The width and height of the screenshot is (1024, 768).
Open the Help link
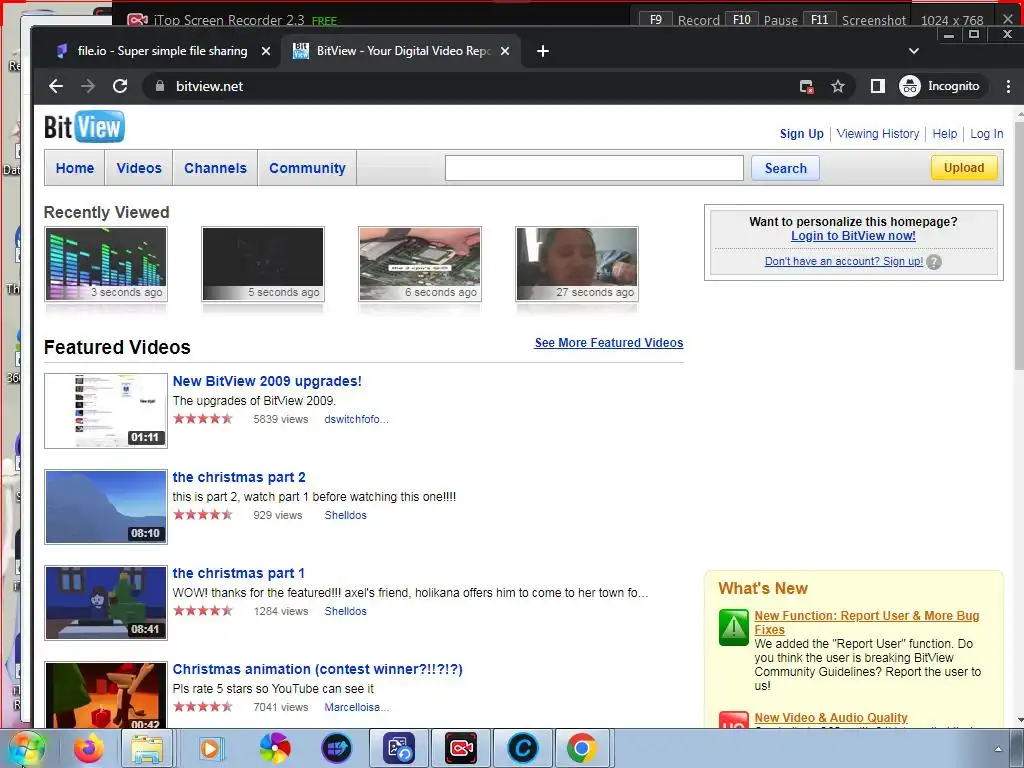944,134
